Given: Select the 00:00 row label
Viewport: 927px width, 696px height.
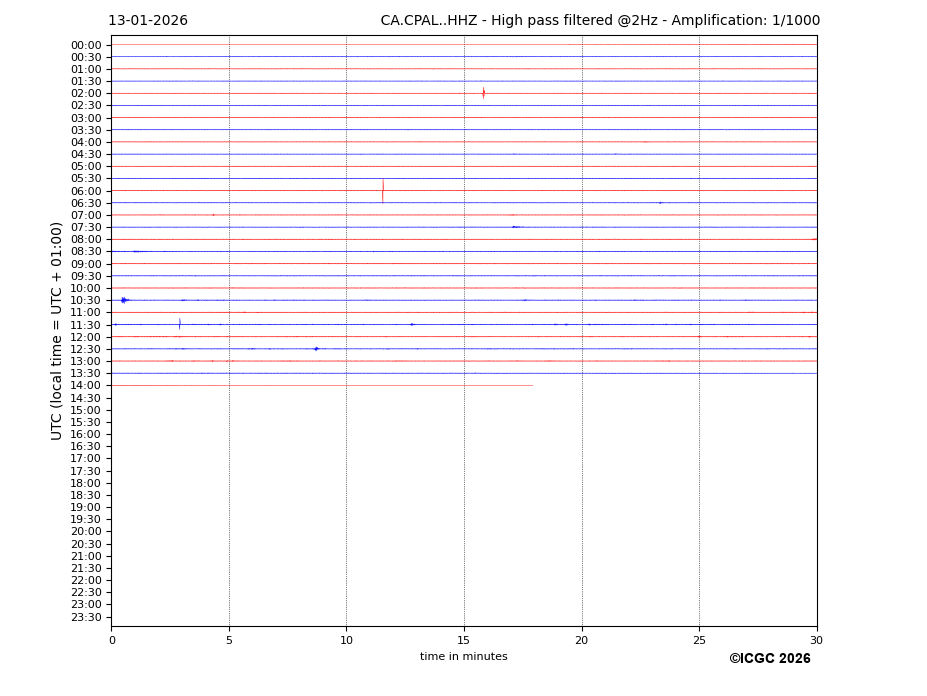Looking at the screenshot, I should [86, 45].
